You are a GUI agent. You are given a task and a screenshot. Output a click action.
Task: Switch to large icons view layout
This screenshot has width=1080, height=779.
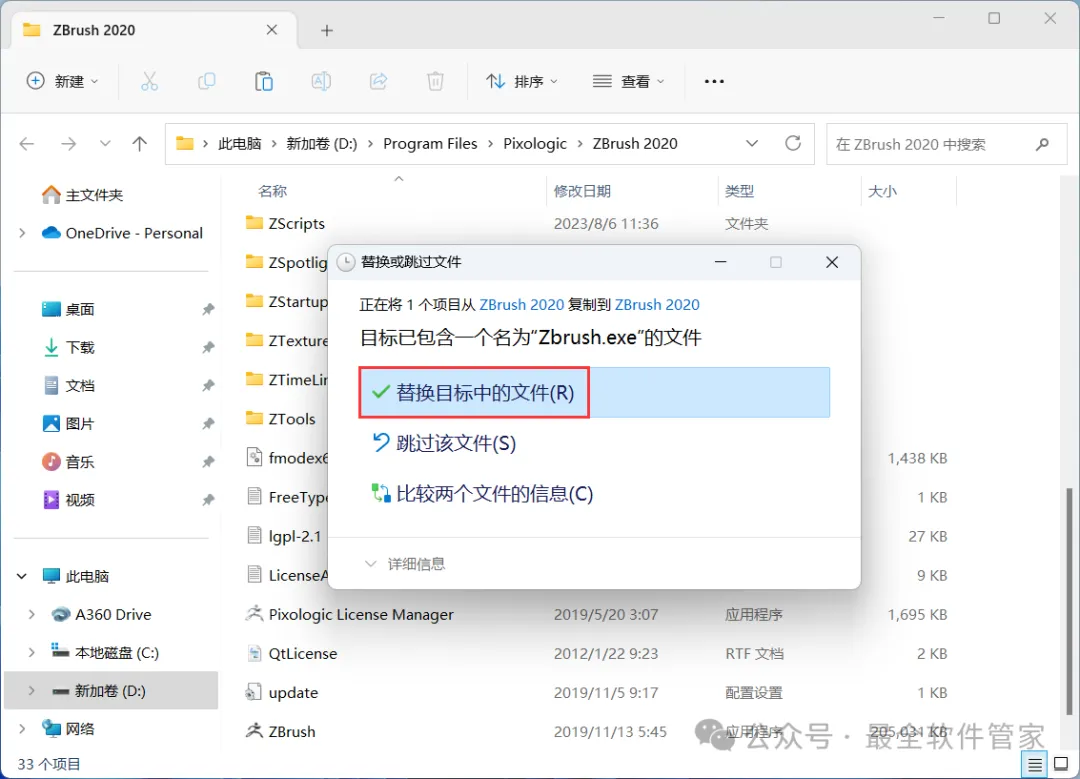pos(1061,764)
